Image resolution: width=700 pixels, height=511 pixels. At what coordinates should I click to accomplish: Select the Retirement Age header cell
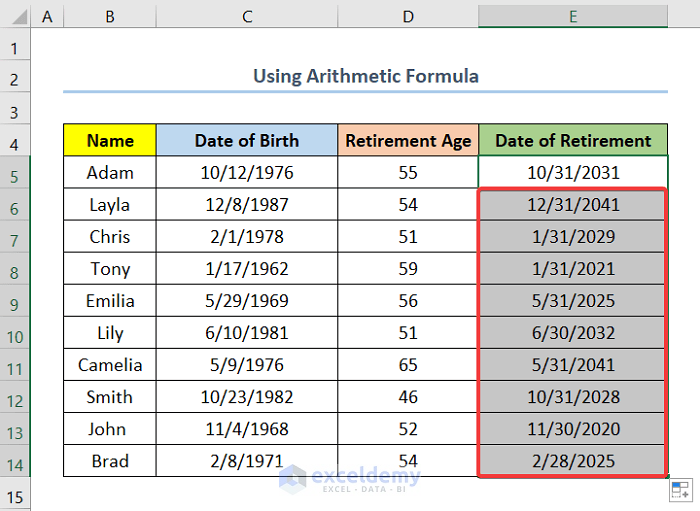(408, 141)
